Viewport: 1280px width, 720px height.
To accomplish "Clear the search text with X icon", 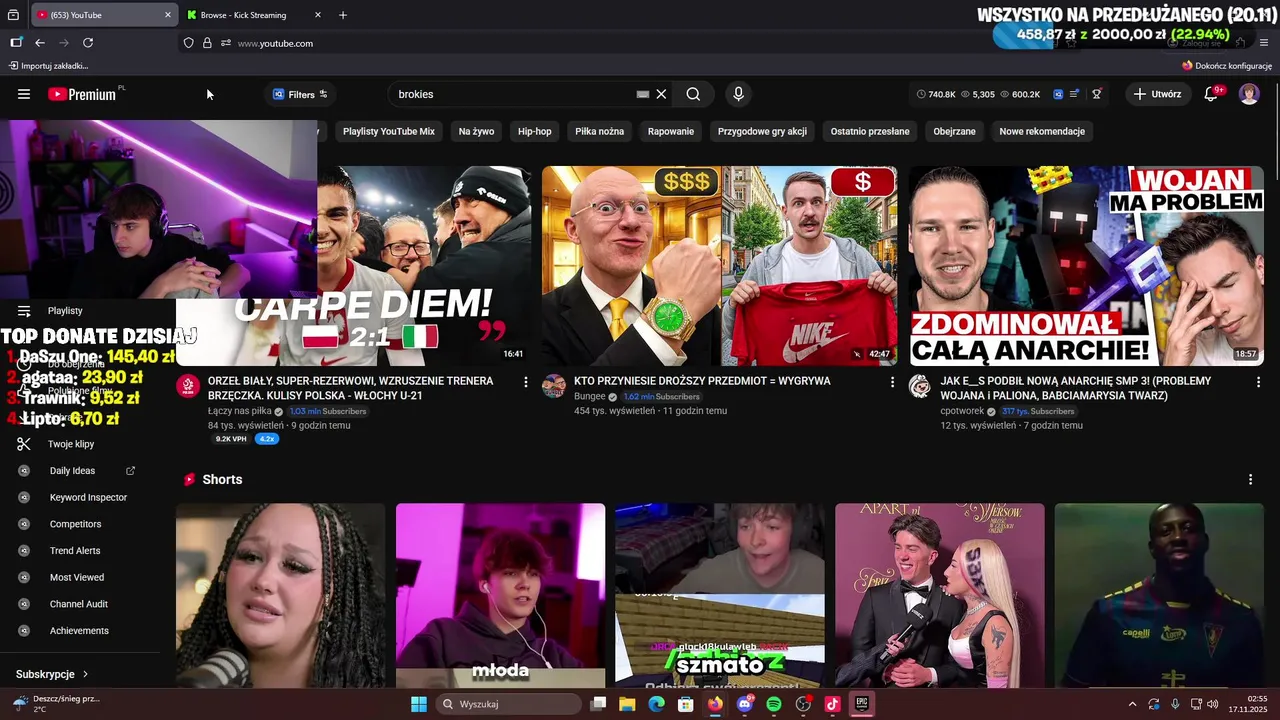I will pyautogui.click(x=661, y=94).
